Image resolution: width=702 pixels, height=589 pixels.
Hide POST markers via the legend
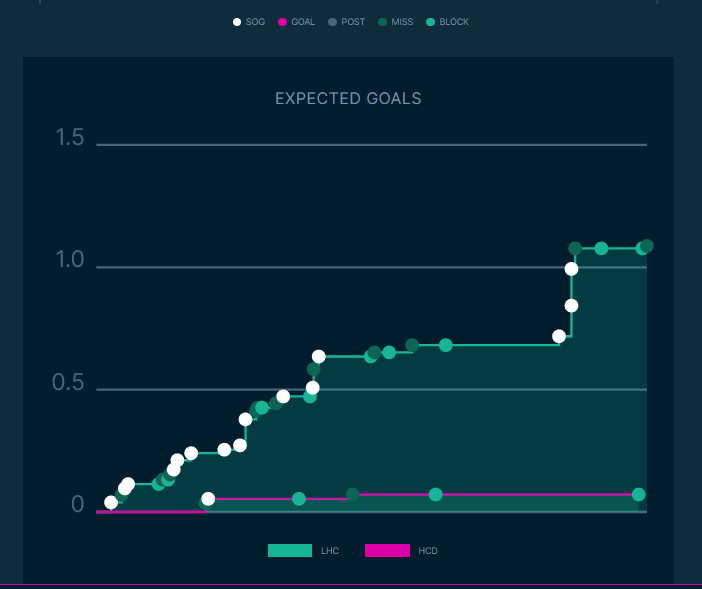coord(333,22)
